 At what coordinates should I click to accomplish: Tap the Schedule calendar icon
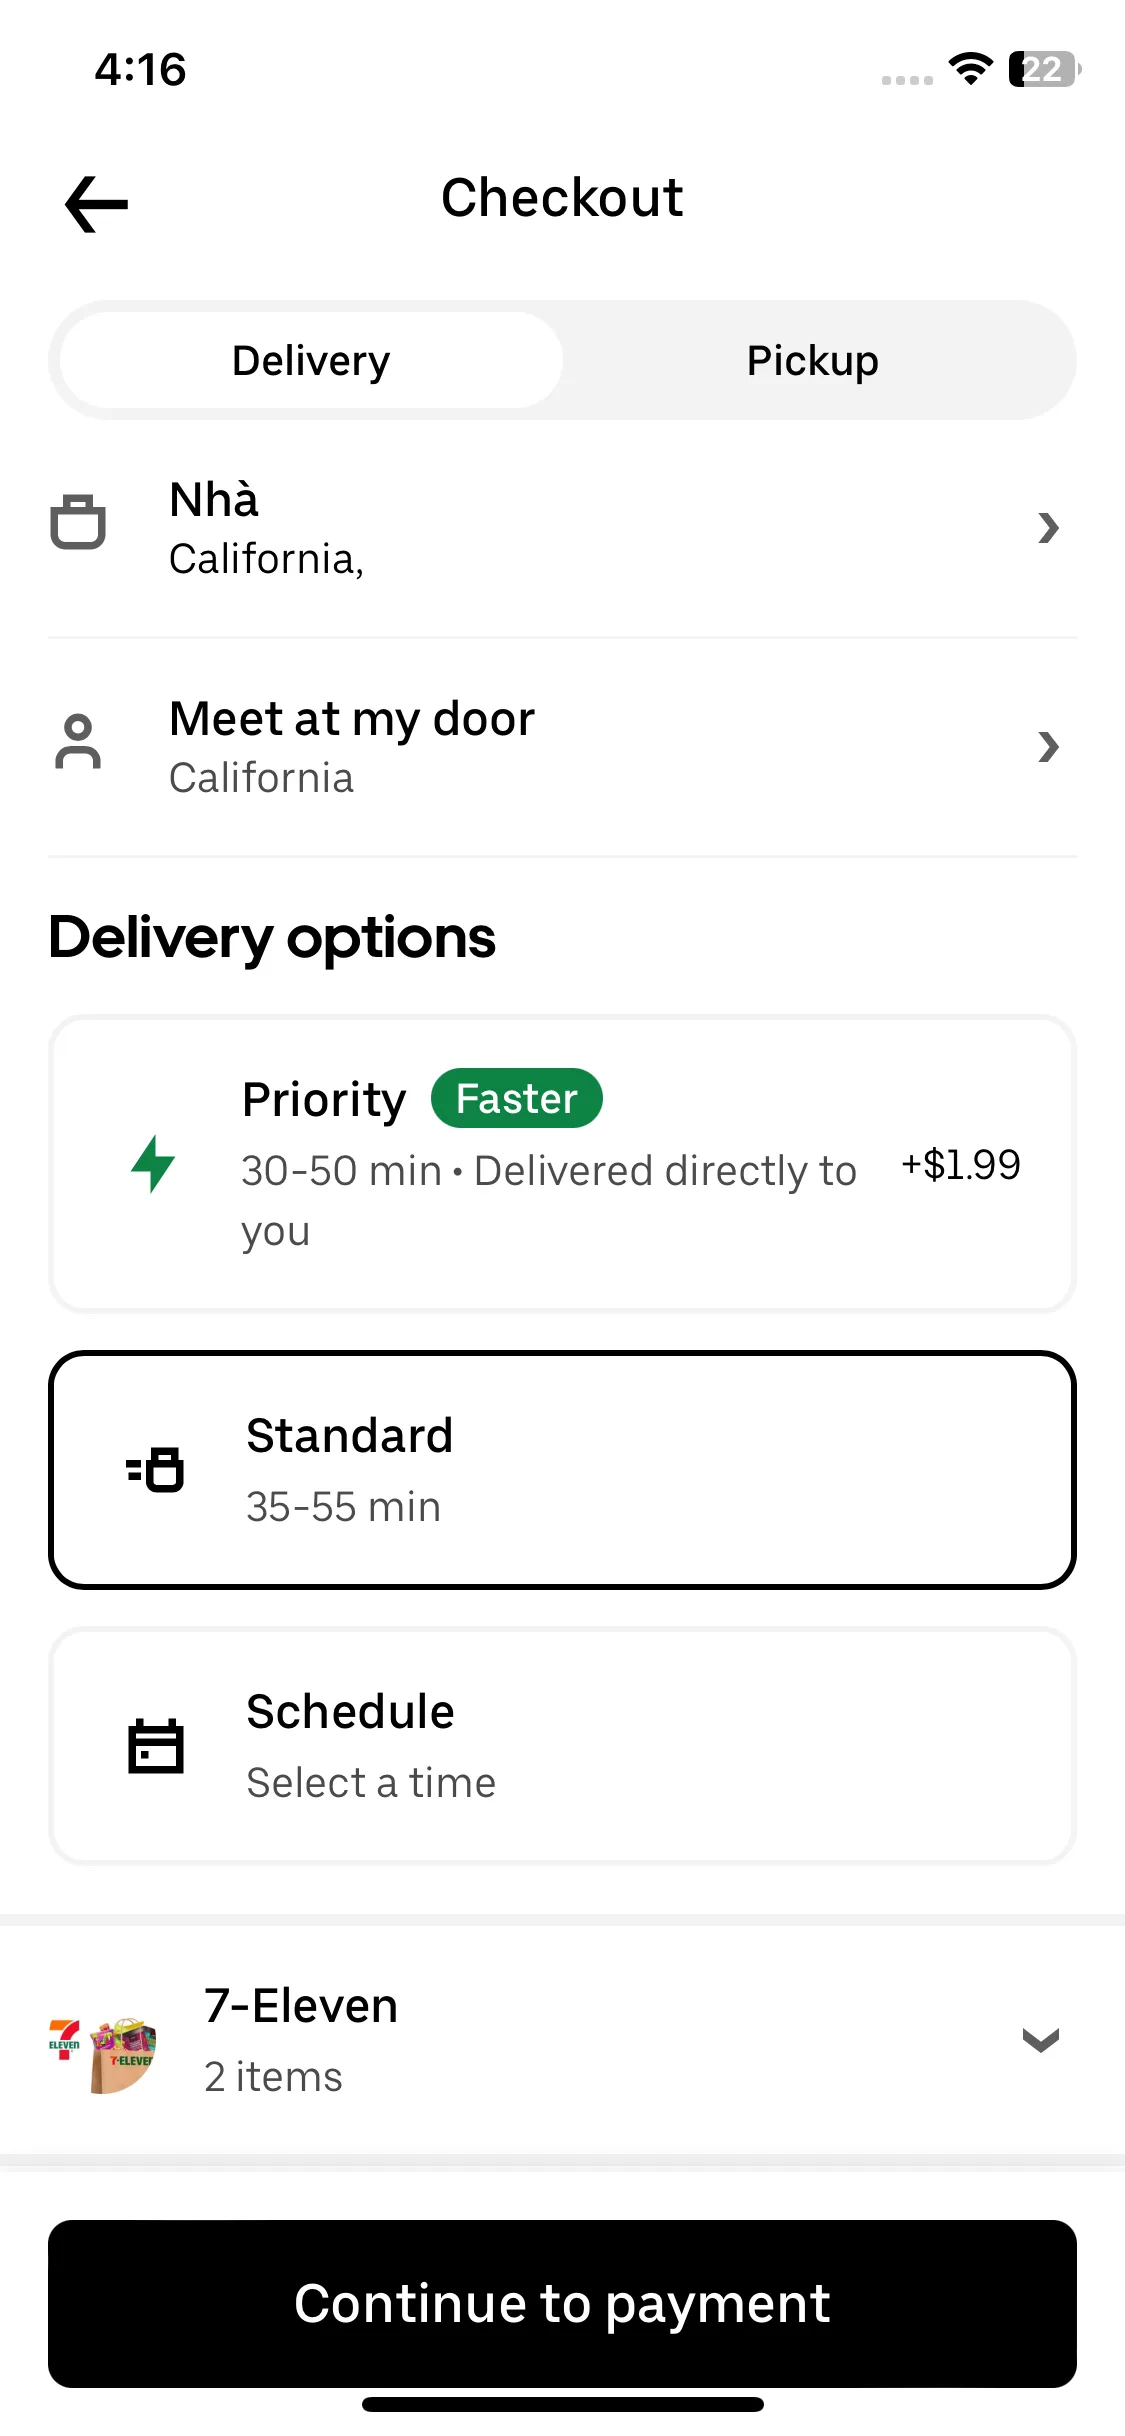[156, 1746]
